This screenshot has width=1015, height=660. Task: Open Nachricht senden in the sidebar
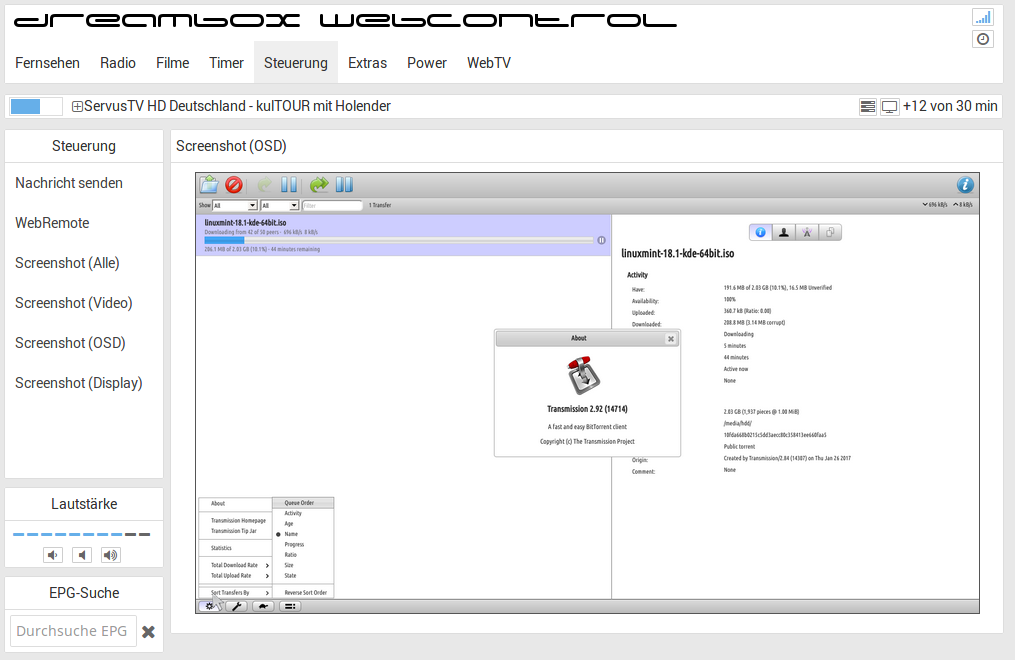pyautogui.click(x=69, y=183)
